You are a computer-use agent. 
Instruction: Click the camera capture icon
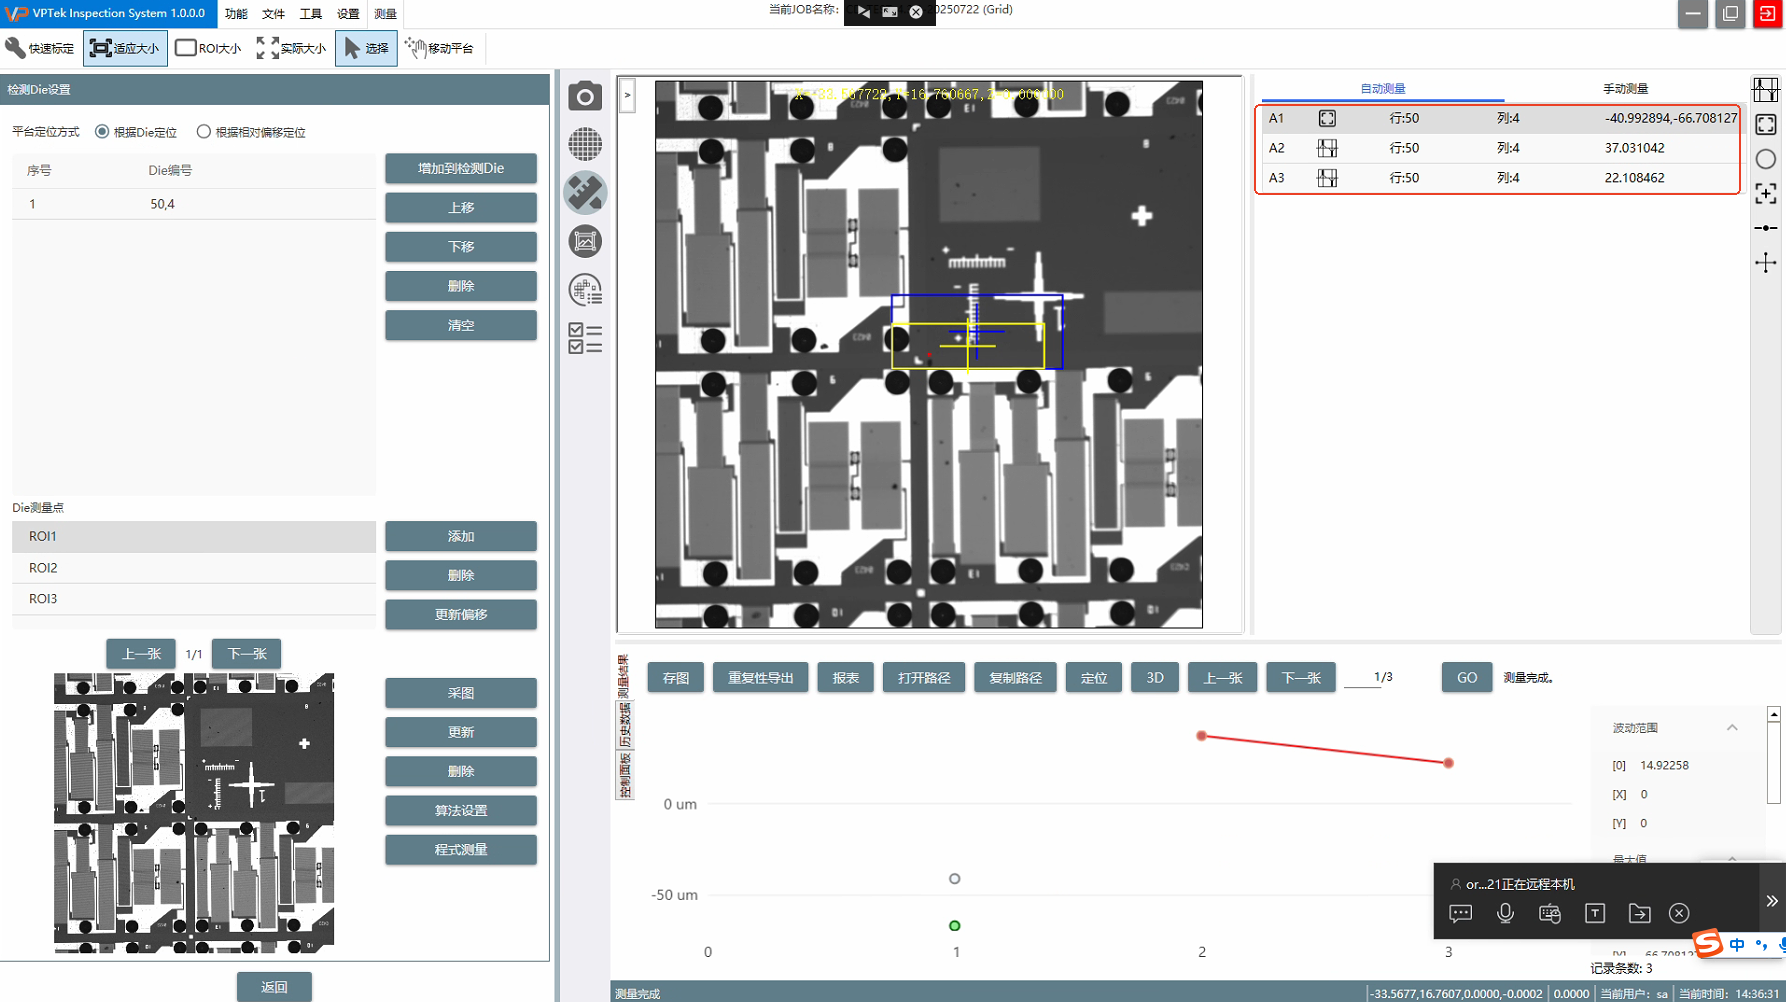click(x=585, y=97)
